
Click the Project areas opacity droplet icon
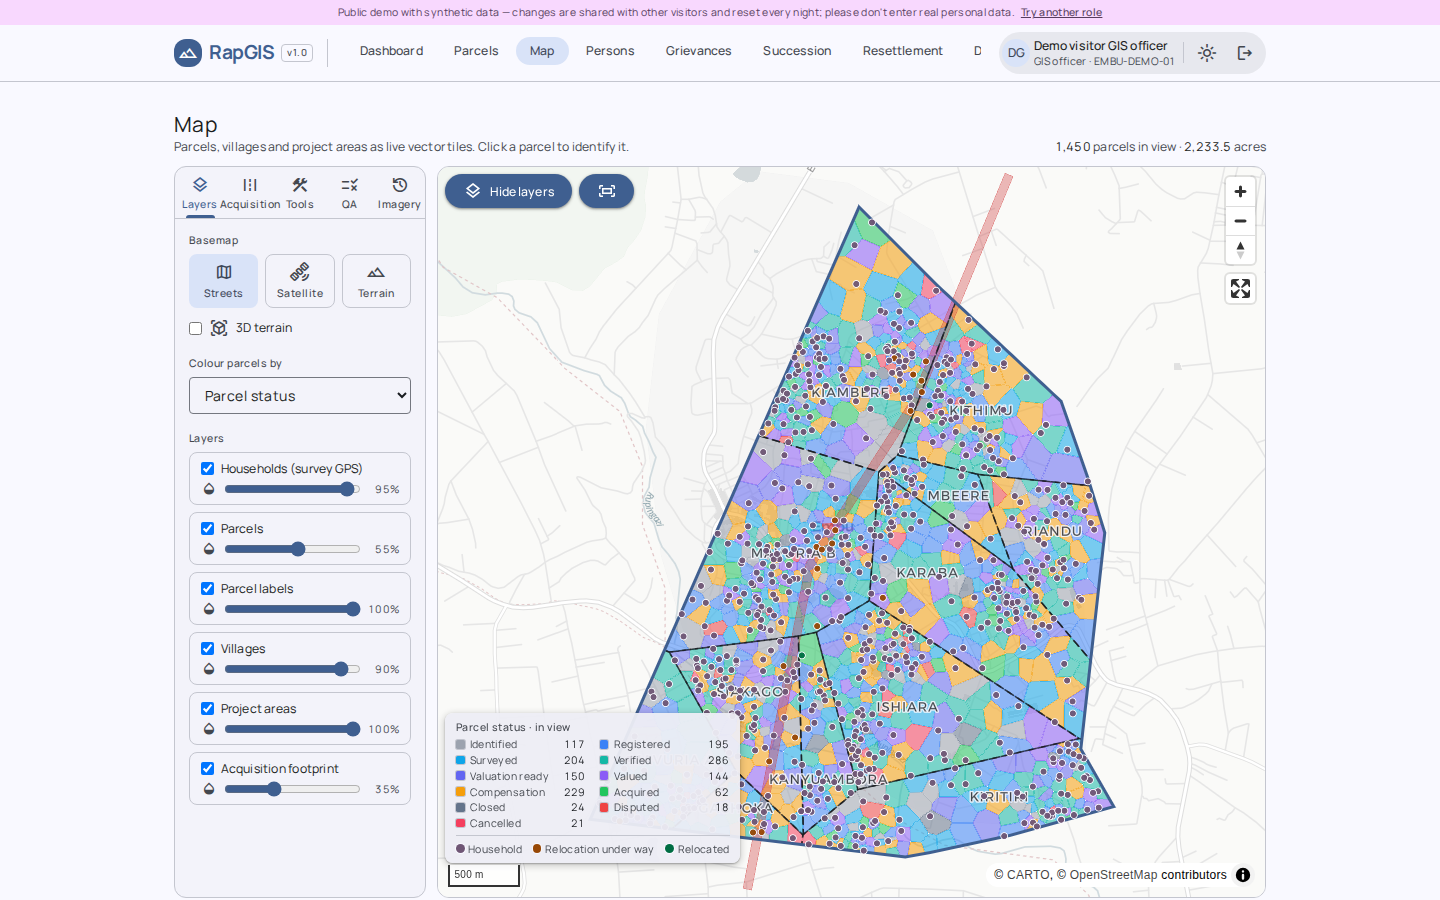coord(209,729)
